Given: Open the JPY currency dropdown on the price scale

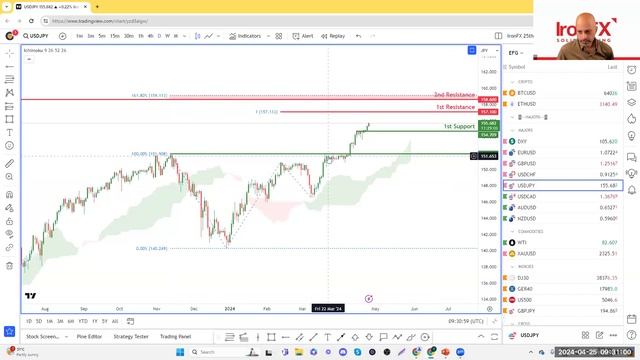Looking at the screenshot, I should pos(489,50).
